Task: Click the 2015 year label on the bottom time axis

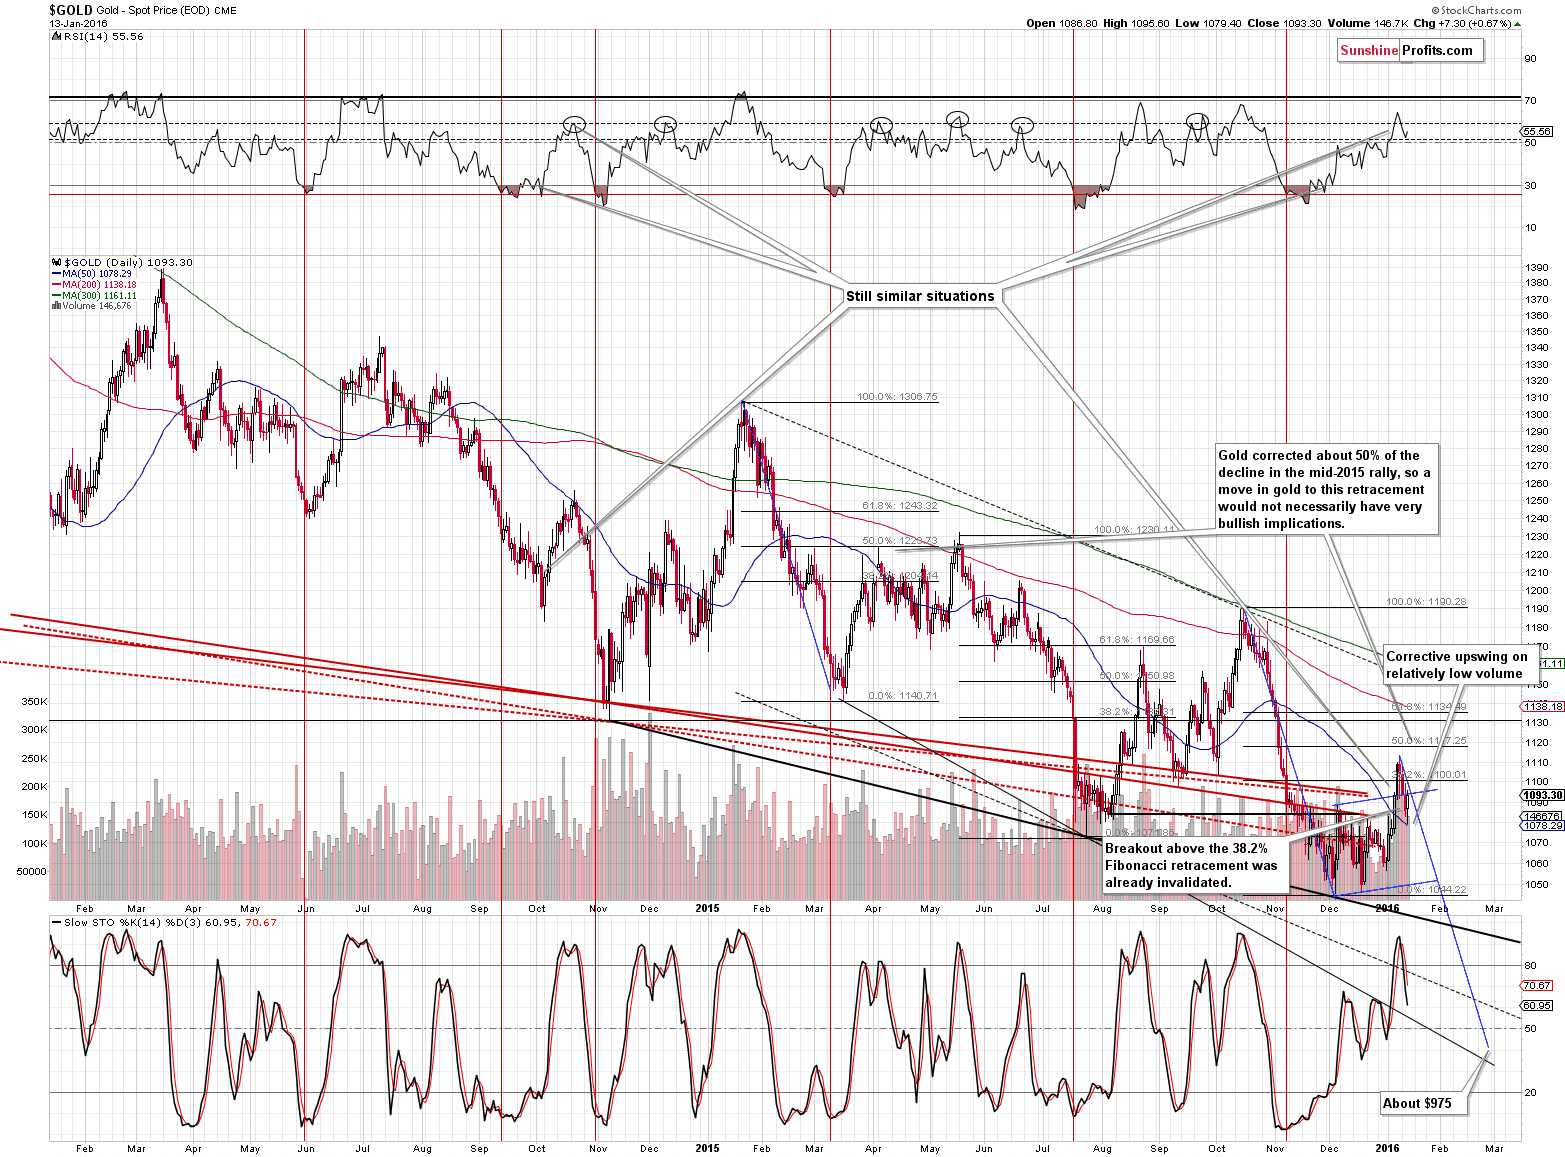Action: (x=707, y=1148)
